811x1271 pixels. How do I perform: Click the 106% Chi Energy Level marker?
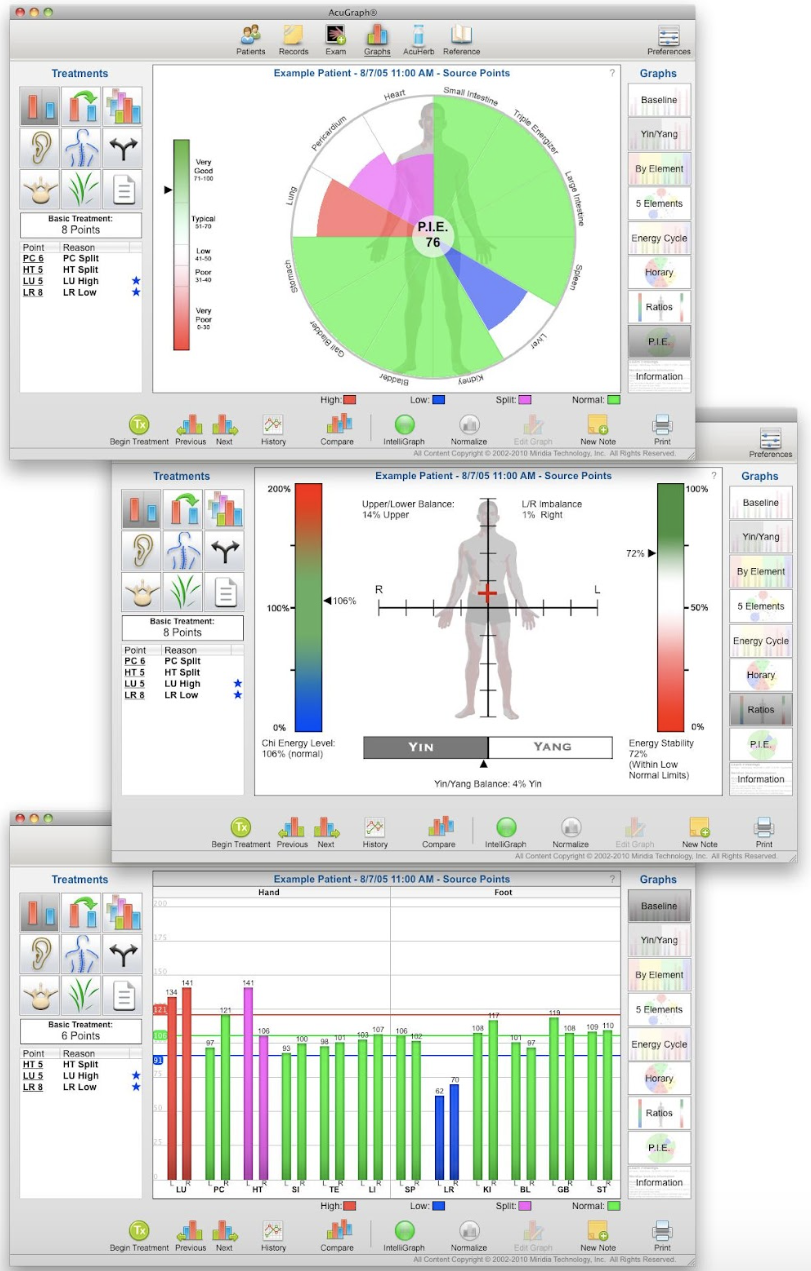tap(326, 601)
